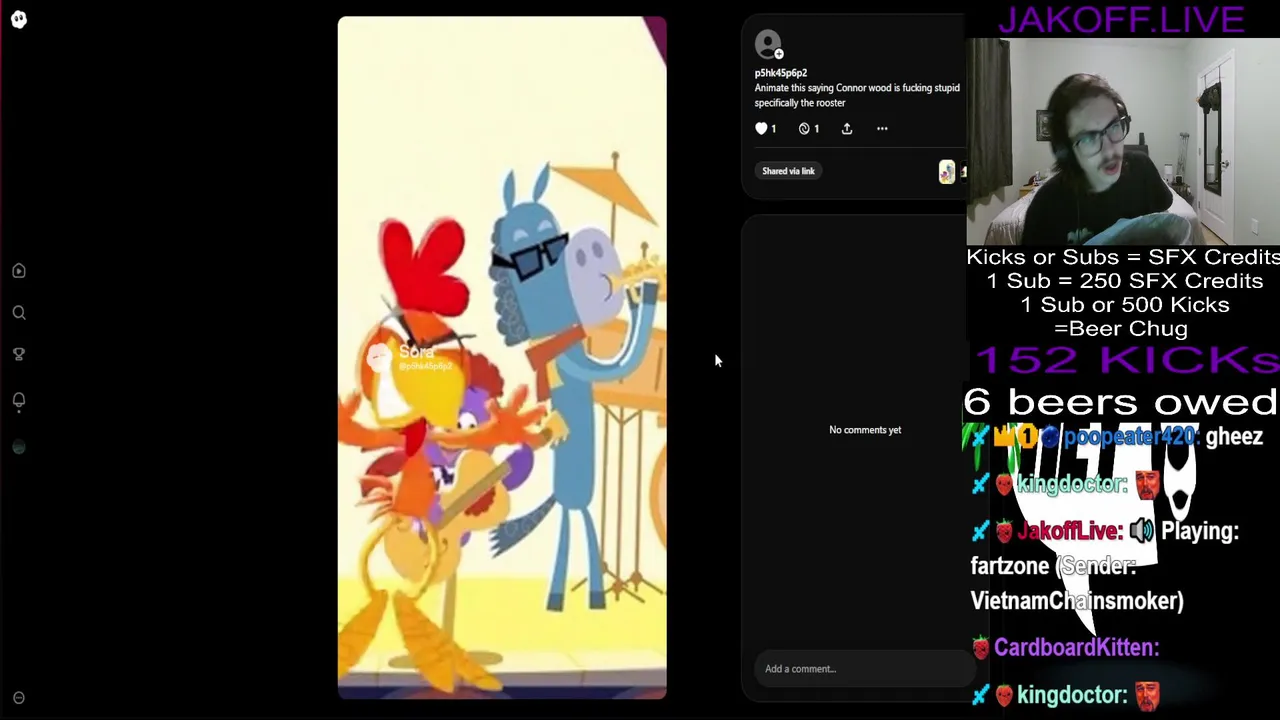The width and height of the screenshot is (1280, 720).
Task: Click the '152 KICKs' counter text
Action: click(1126, 360)
